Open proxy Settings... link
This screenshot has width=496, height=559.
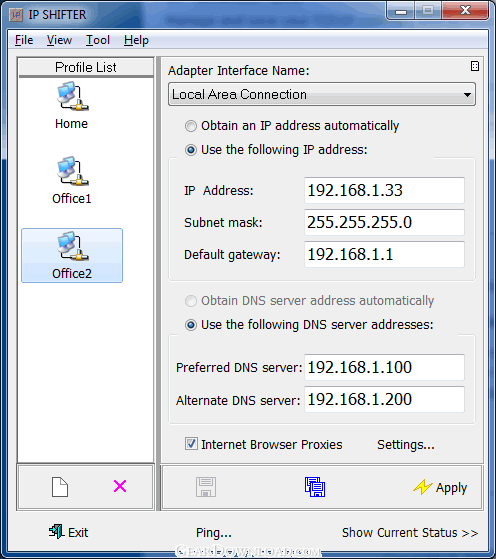coord(406,445)
